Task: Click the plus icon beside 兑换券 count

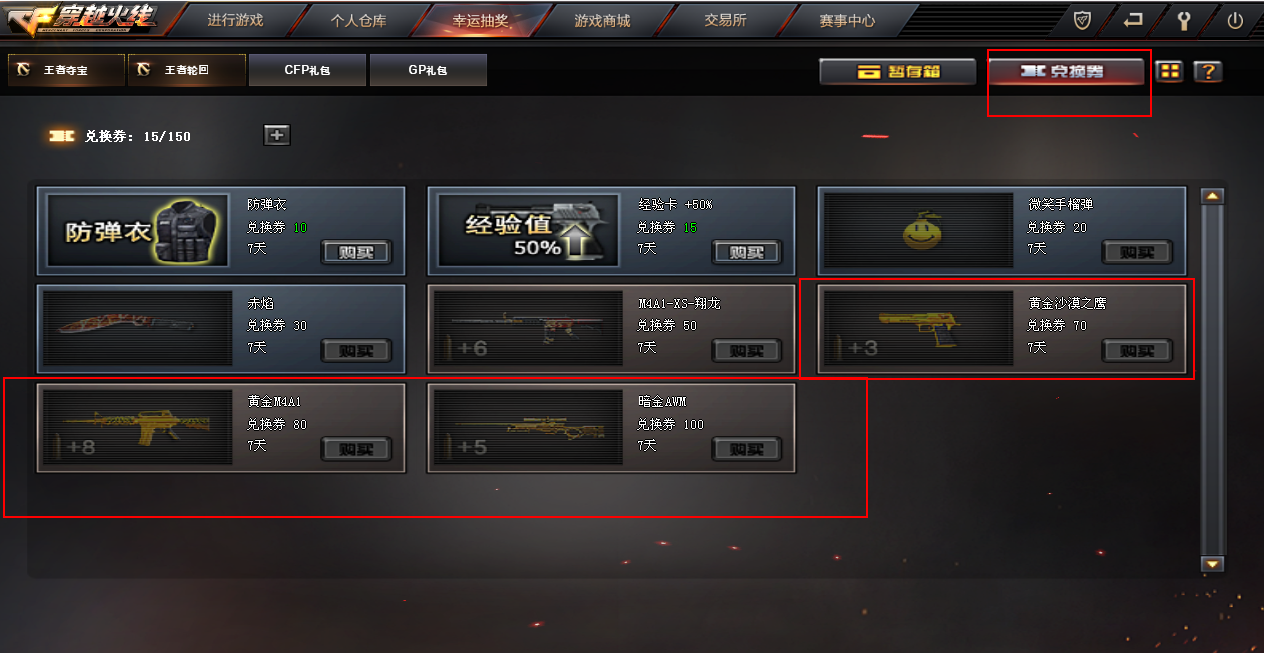Action: 277,135
